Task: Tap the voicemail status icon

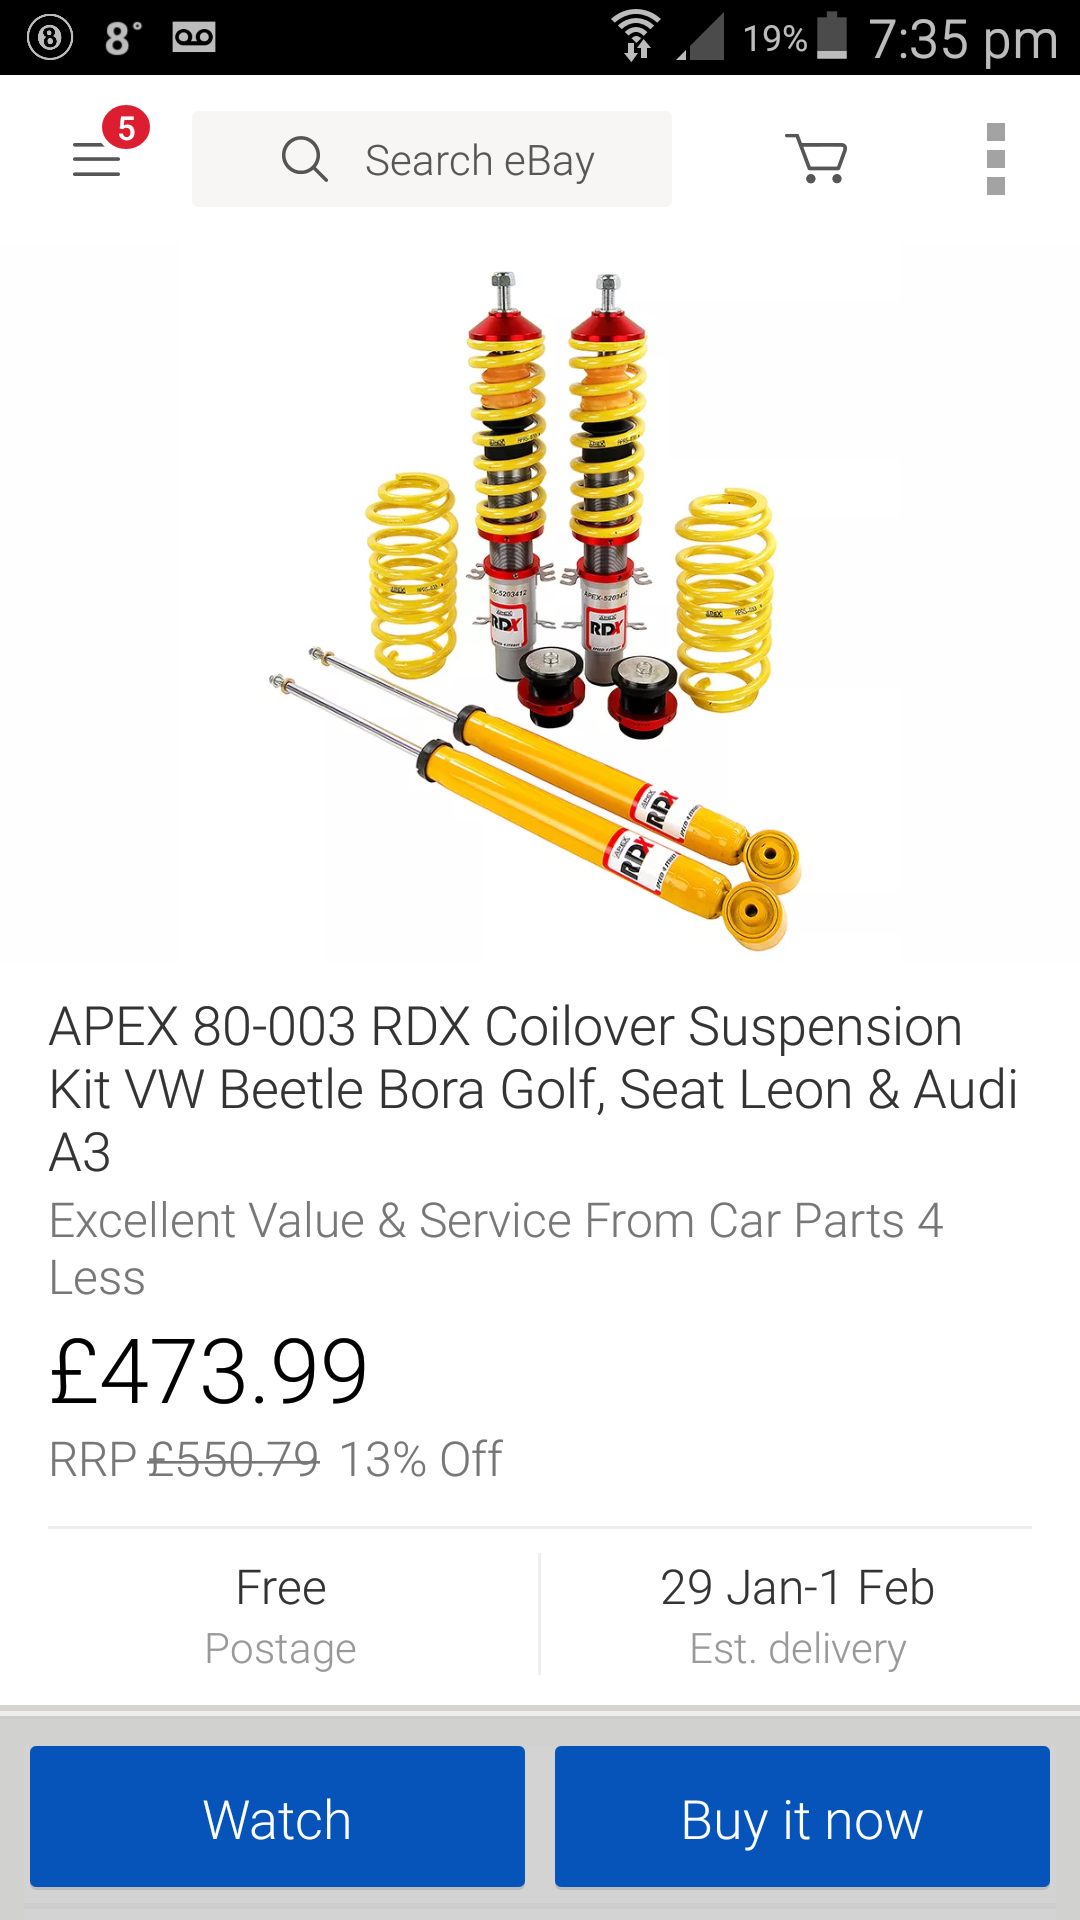Action: 194,38
